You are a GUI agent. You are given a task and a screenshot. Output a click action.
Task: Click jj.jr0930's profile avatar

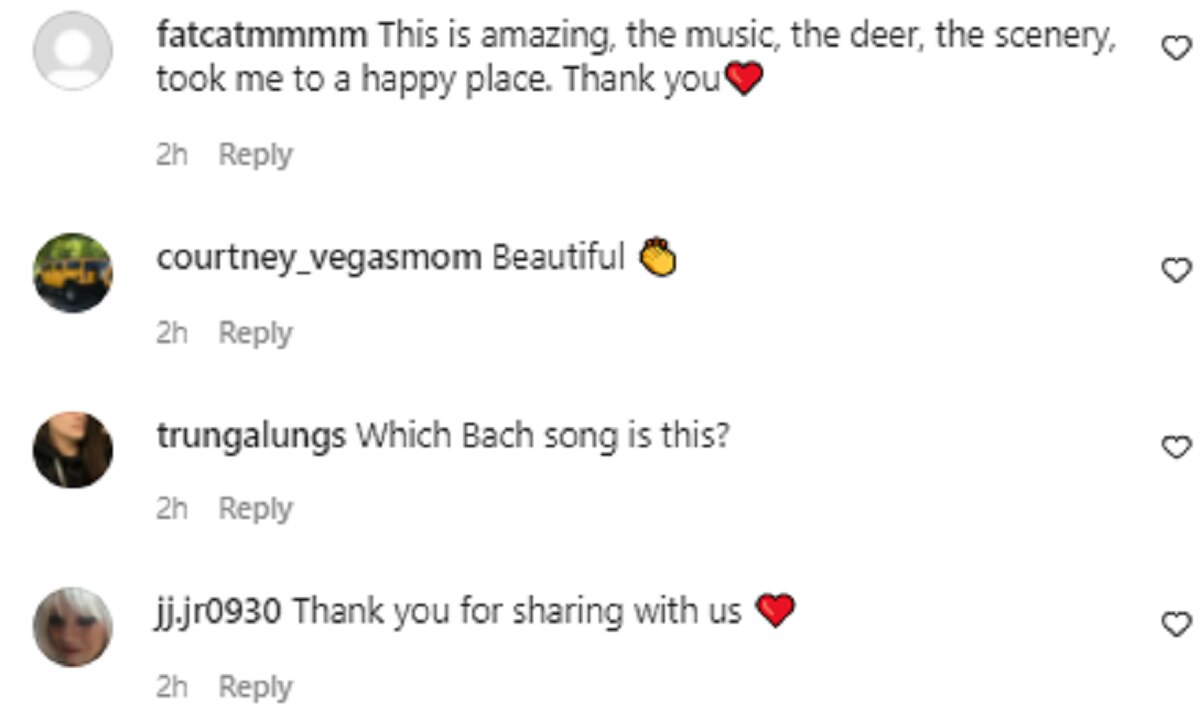tap(73, 627)
